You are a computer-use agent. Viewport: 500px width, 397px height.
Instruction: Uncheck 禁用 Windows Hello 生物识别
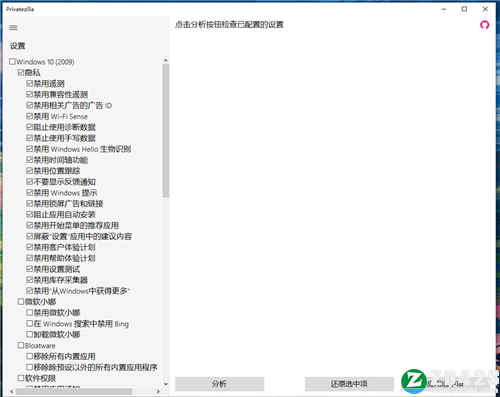(29, 149)
